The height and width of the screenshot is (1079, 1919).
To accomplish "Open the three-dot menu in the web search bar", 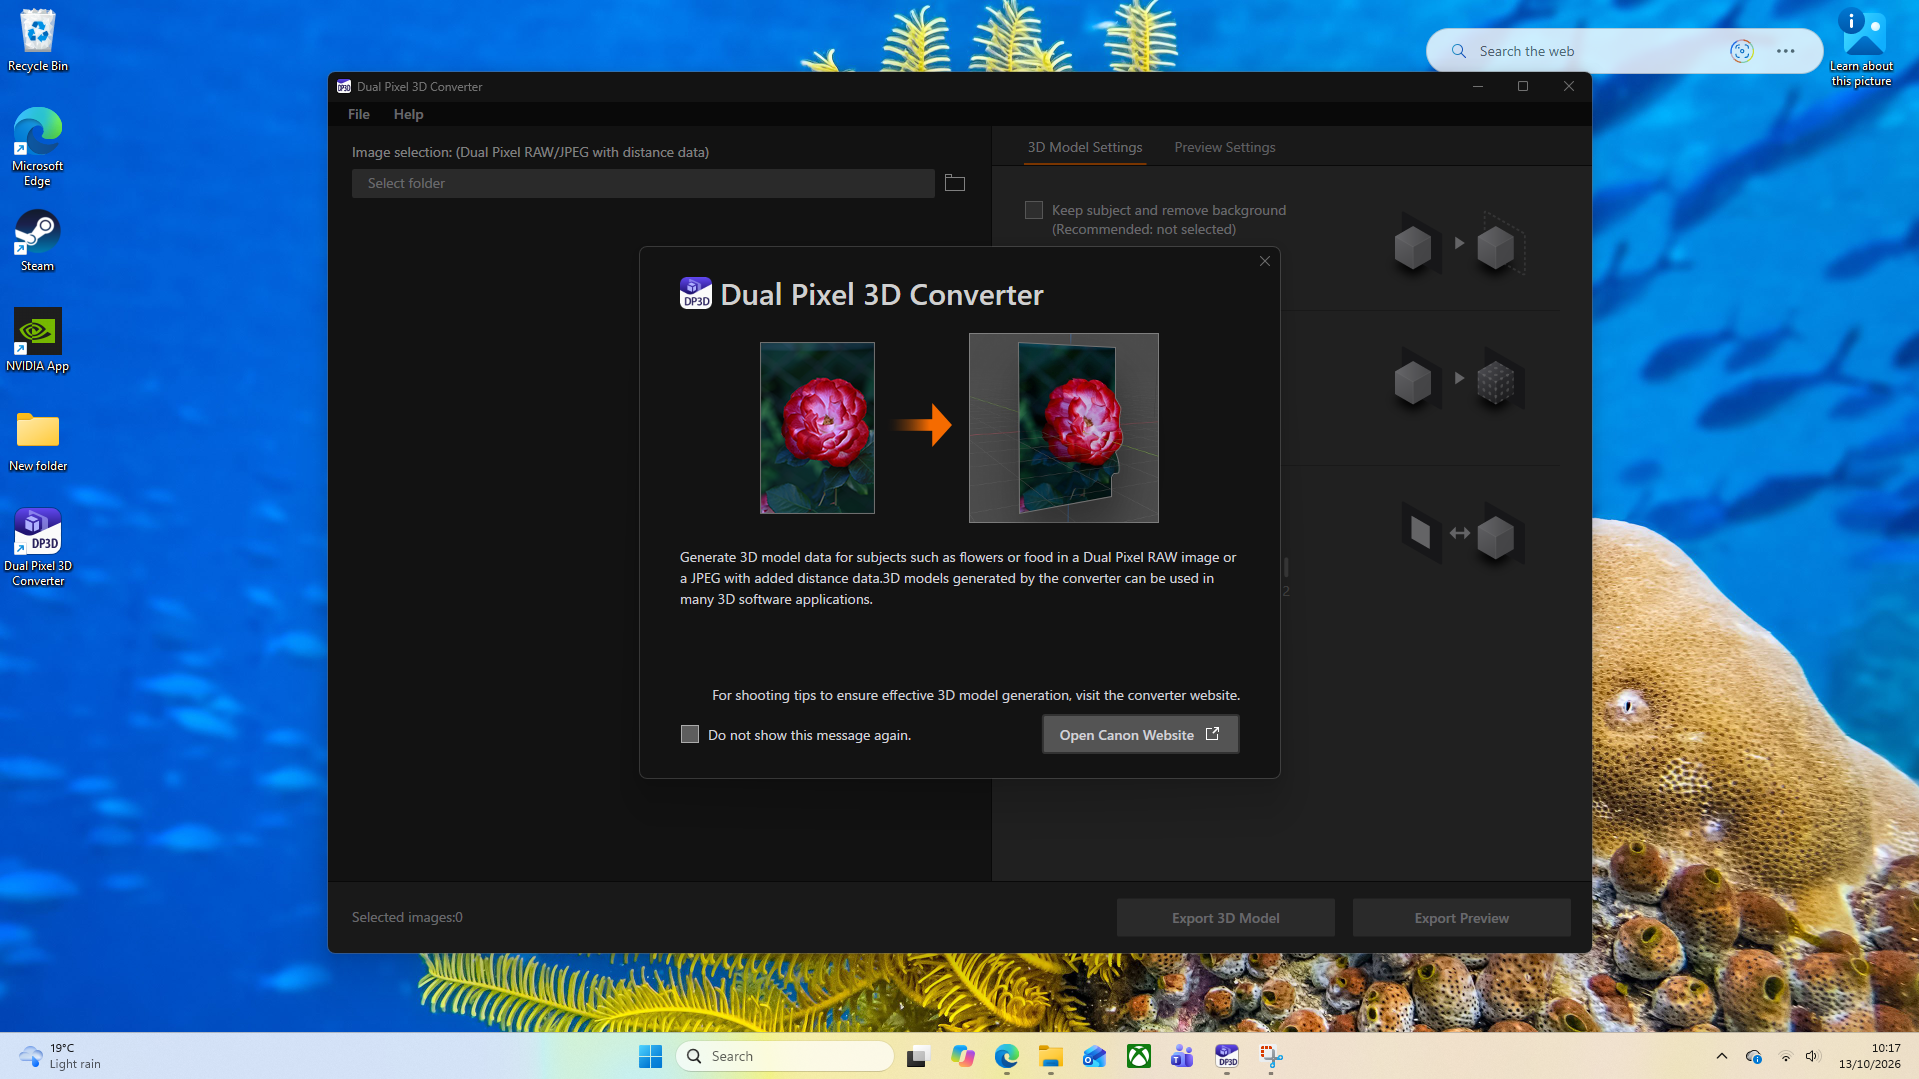I will pyautogui.click(x=1785, y=51).
